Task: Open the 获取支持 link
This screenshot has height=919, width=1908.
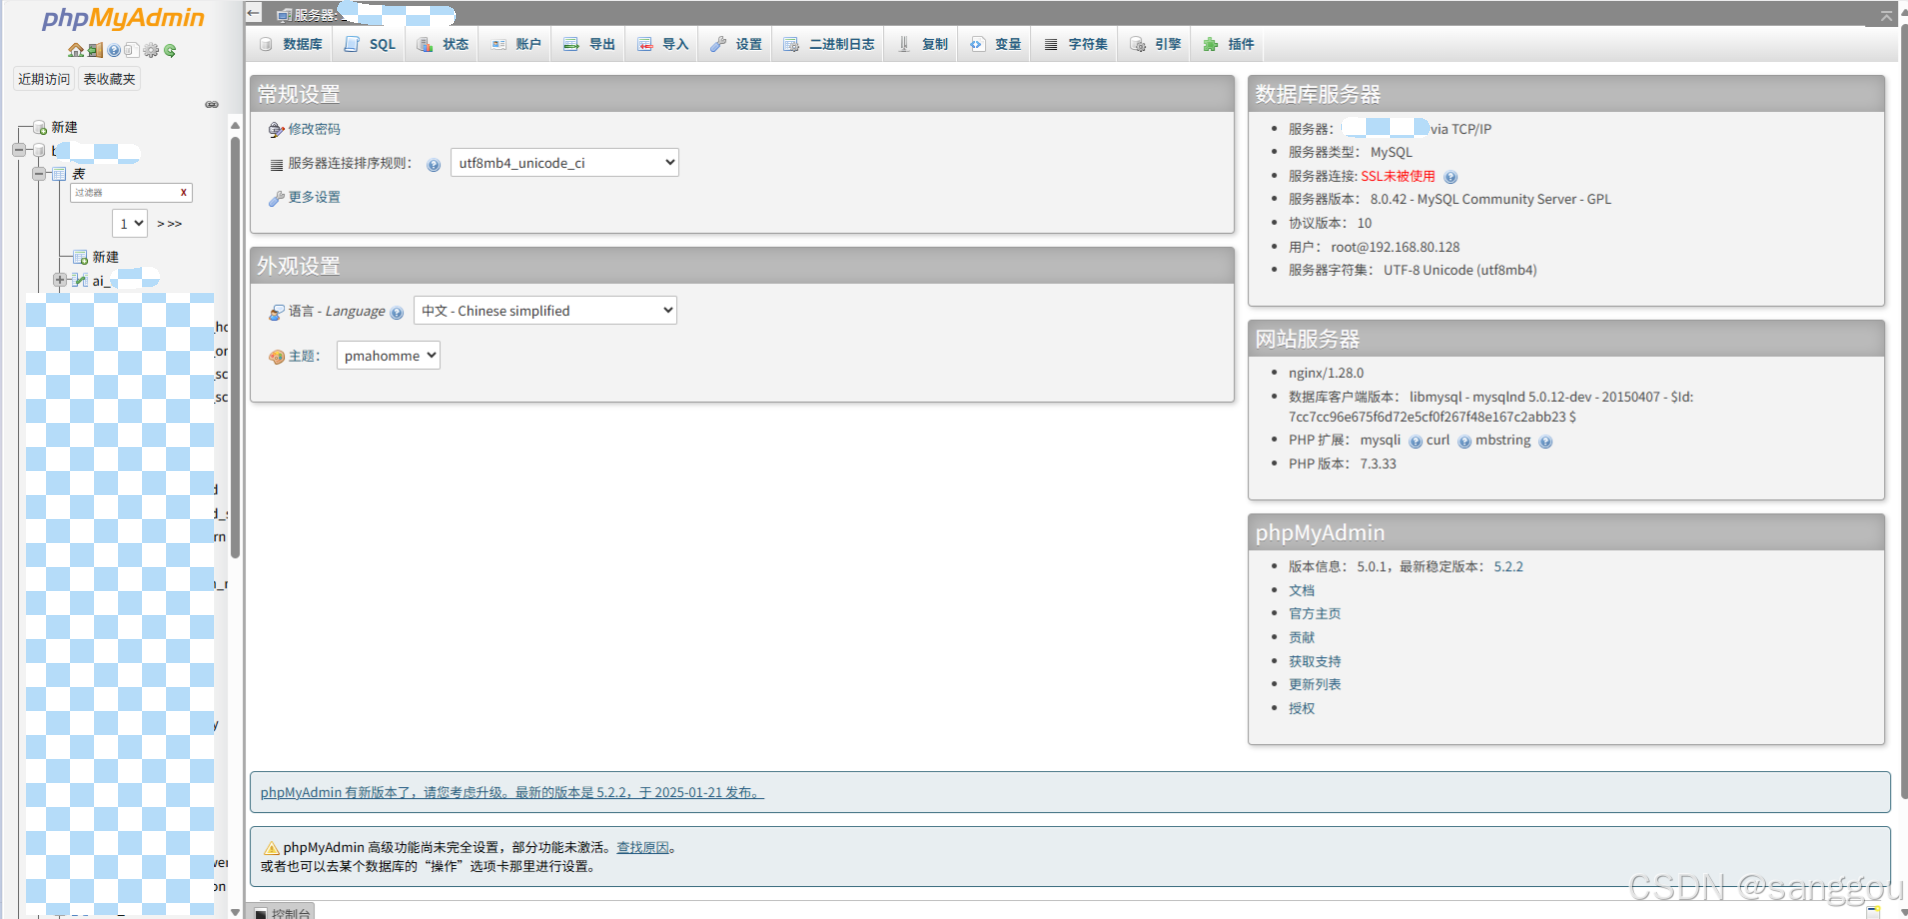Action: [1314, 661]
